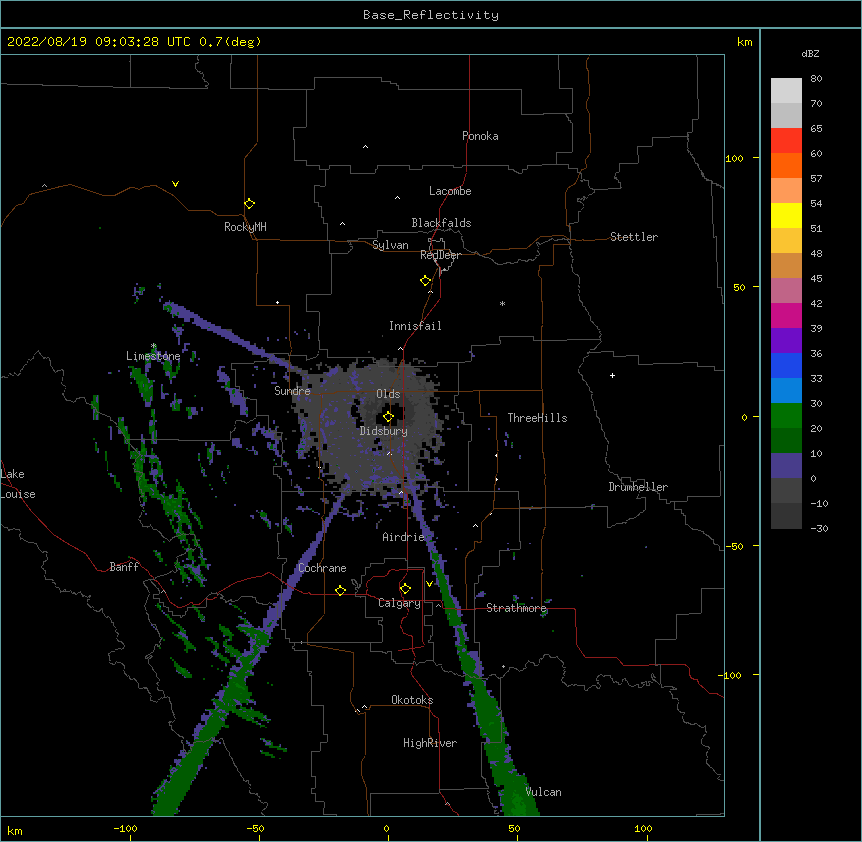
Task: Click the Sundre label
Action: coord(292,391)
